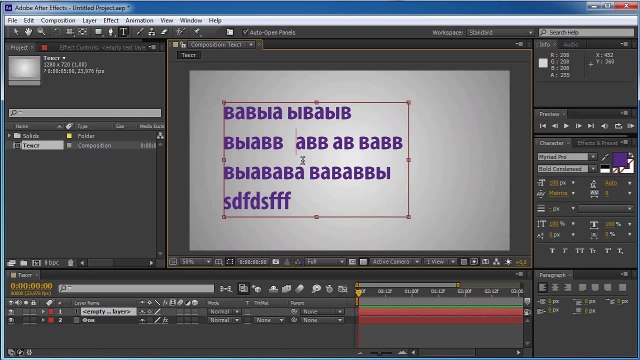640x360 pixels.
Task: Open the Myriad Pro font dropdown
Action: [567, 157]
